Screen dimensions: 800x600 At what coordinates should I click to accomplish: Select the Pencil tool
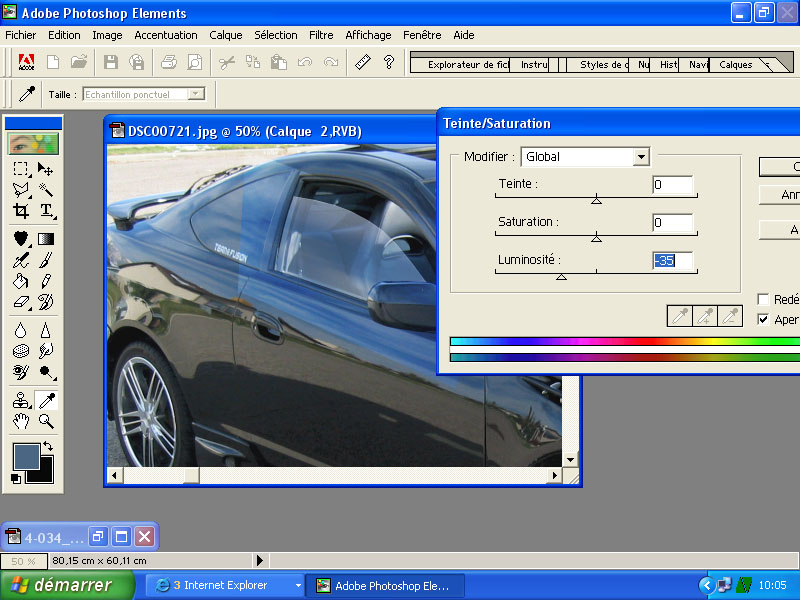[45, 281]
